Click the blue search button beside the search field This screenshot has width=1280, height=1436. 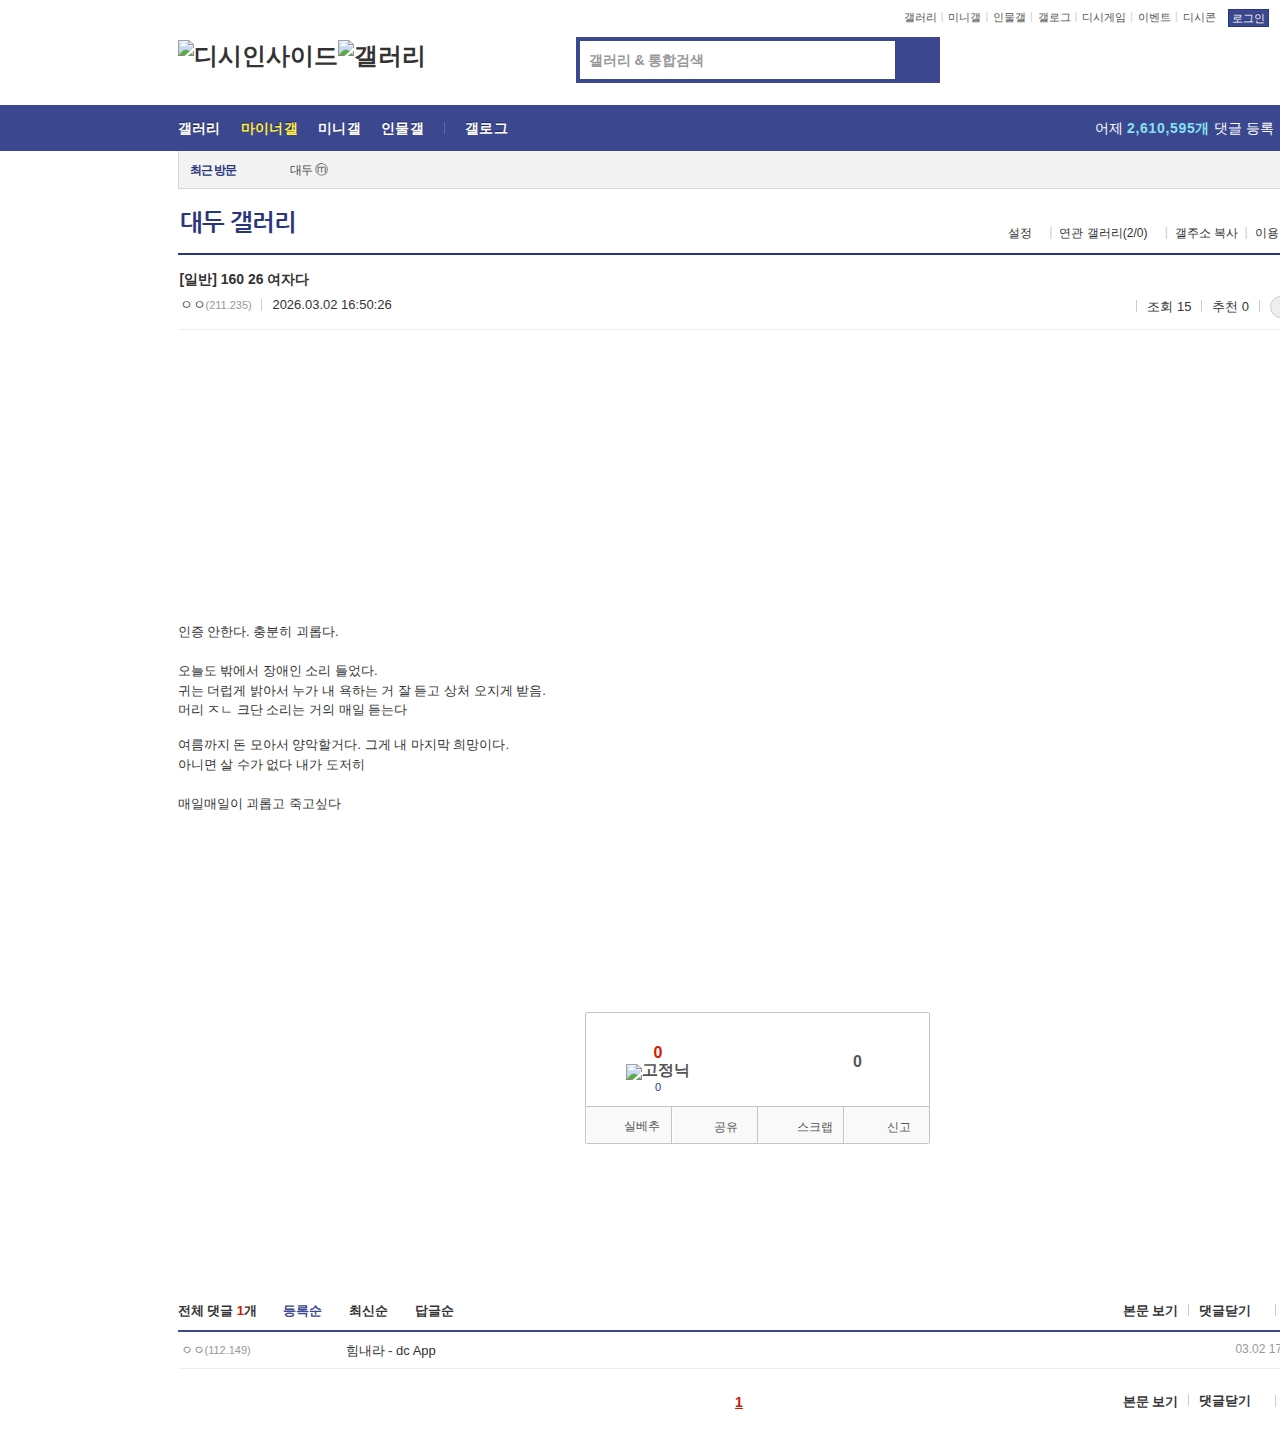tap(917, 60)
